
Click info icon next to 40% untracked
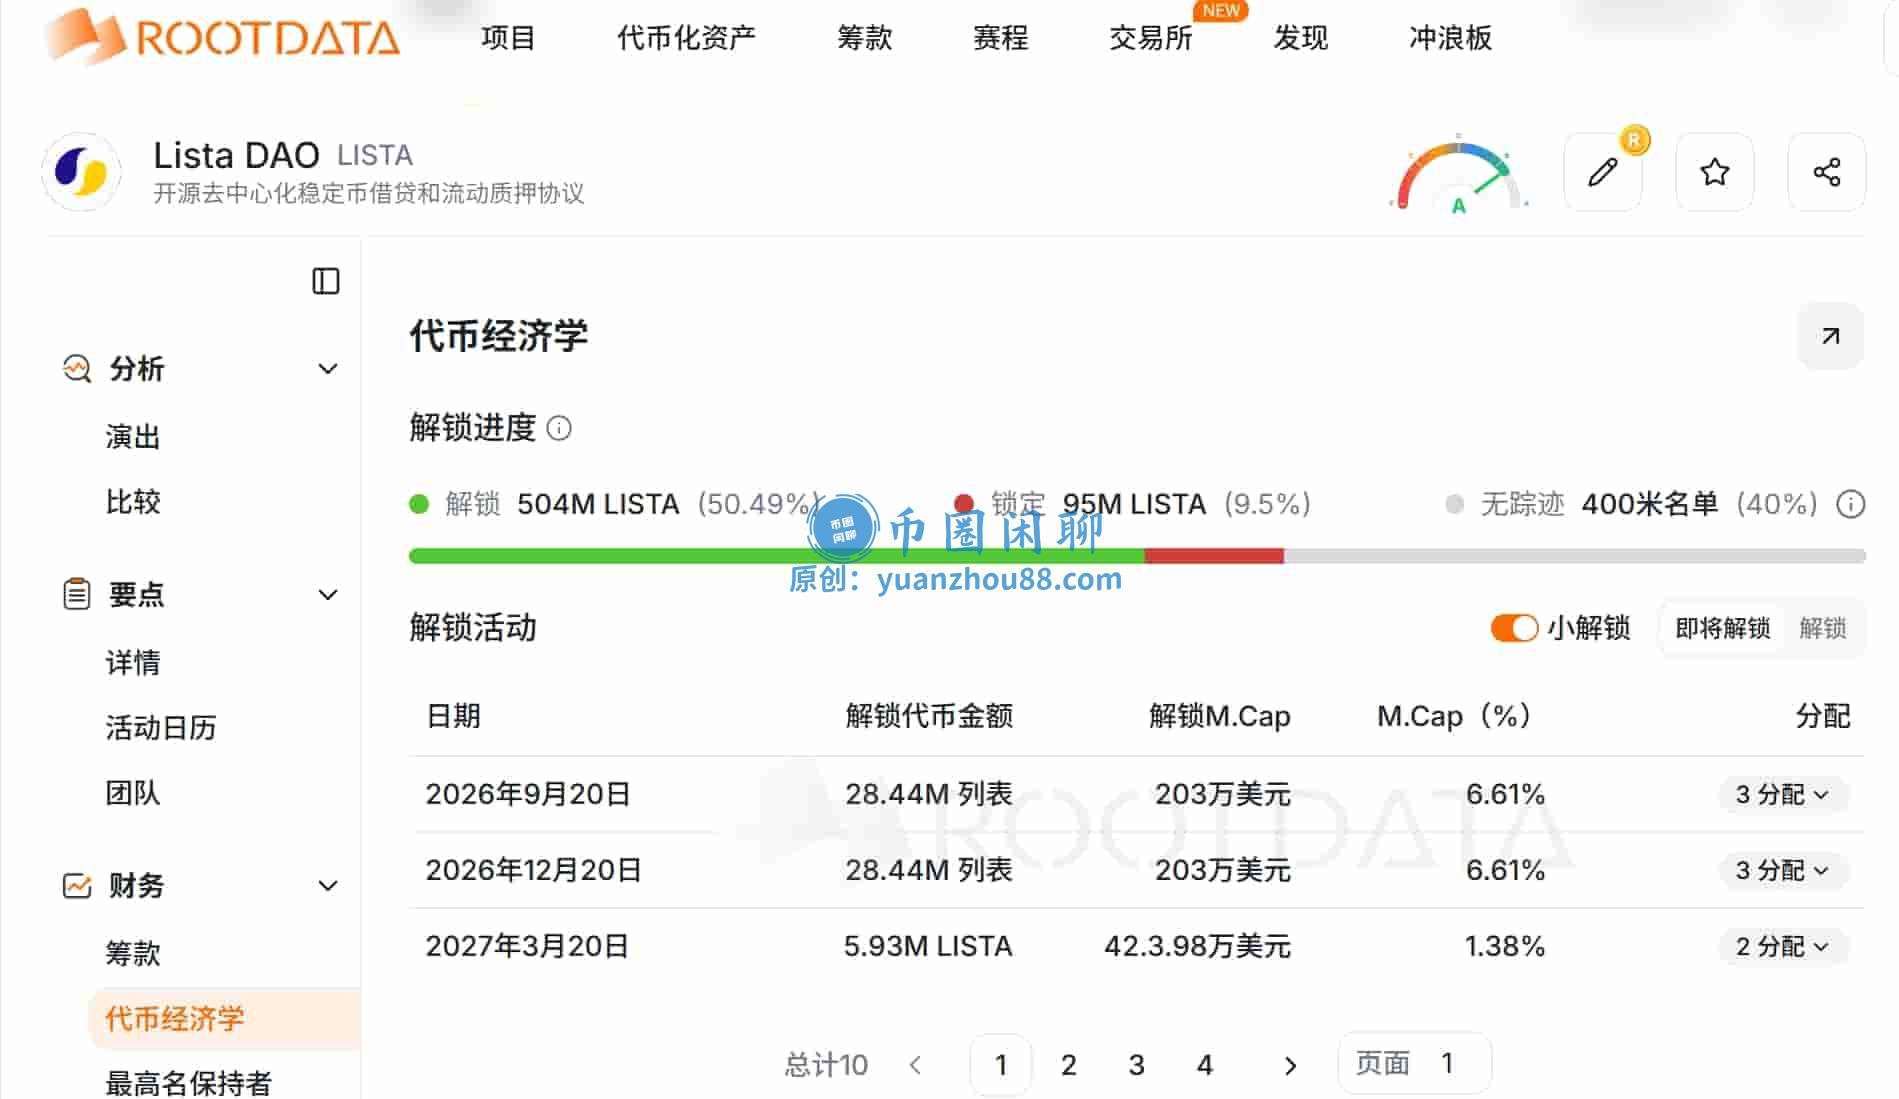[x=1851, y=504]
